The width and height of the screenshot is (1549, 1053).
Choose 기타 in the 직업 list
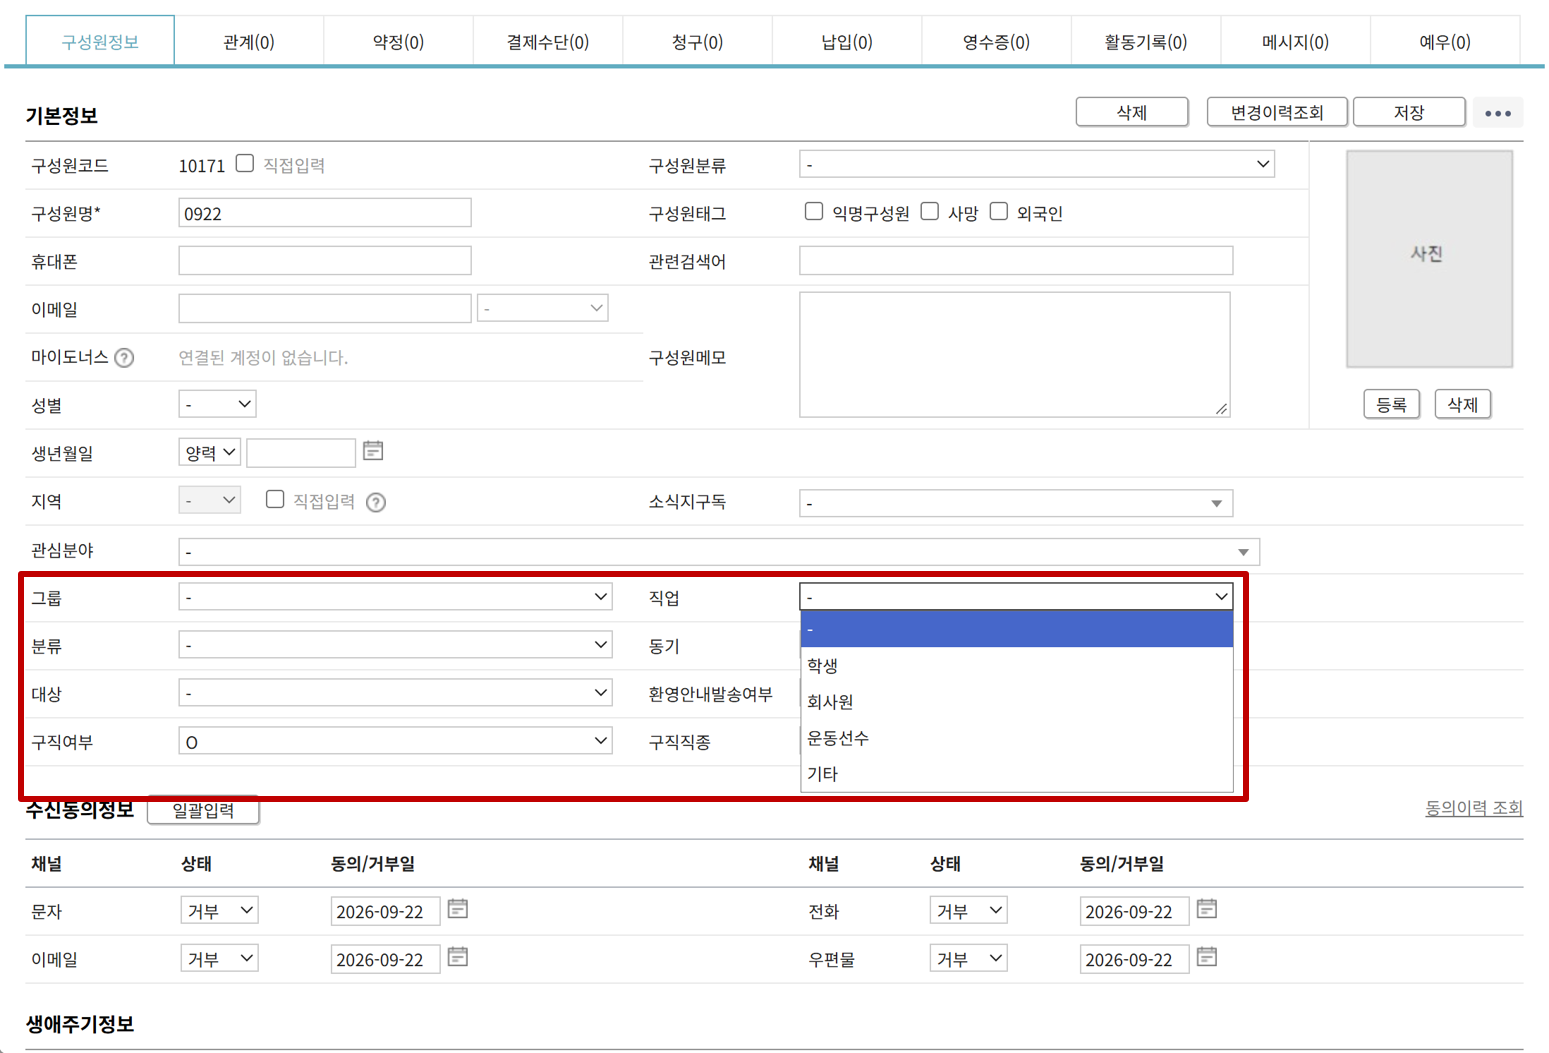(1017, 774)
